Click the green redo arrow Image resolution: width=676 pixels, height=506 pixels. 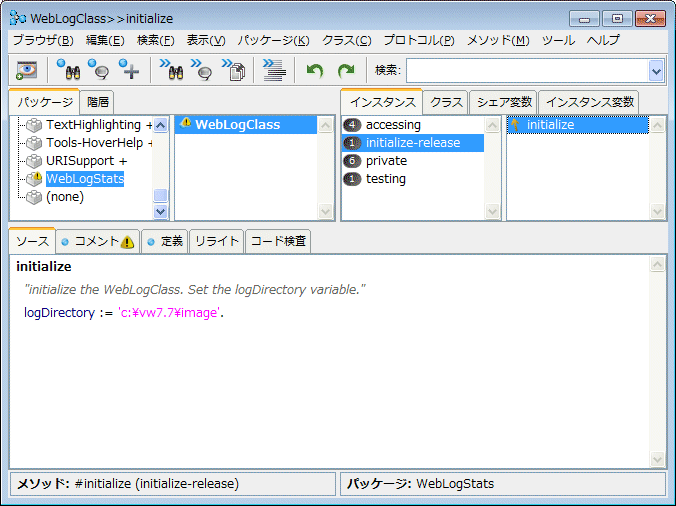click(346, 70)
